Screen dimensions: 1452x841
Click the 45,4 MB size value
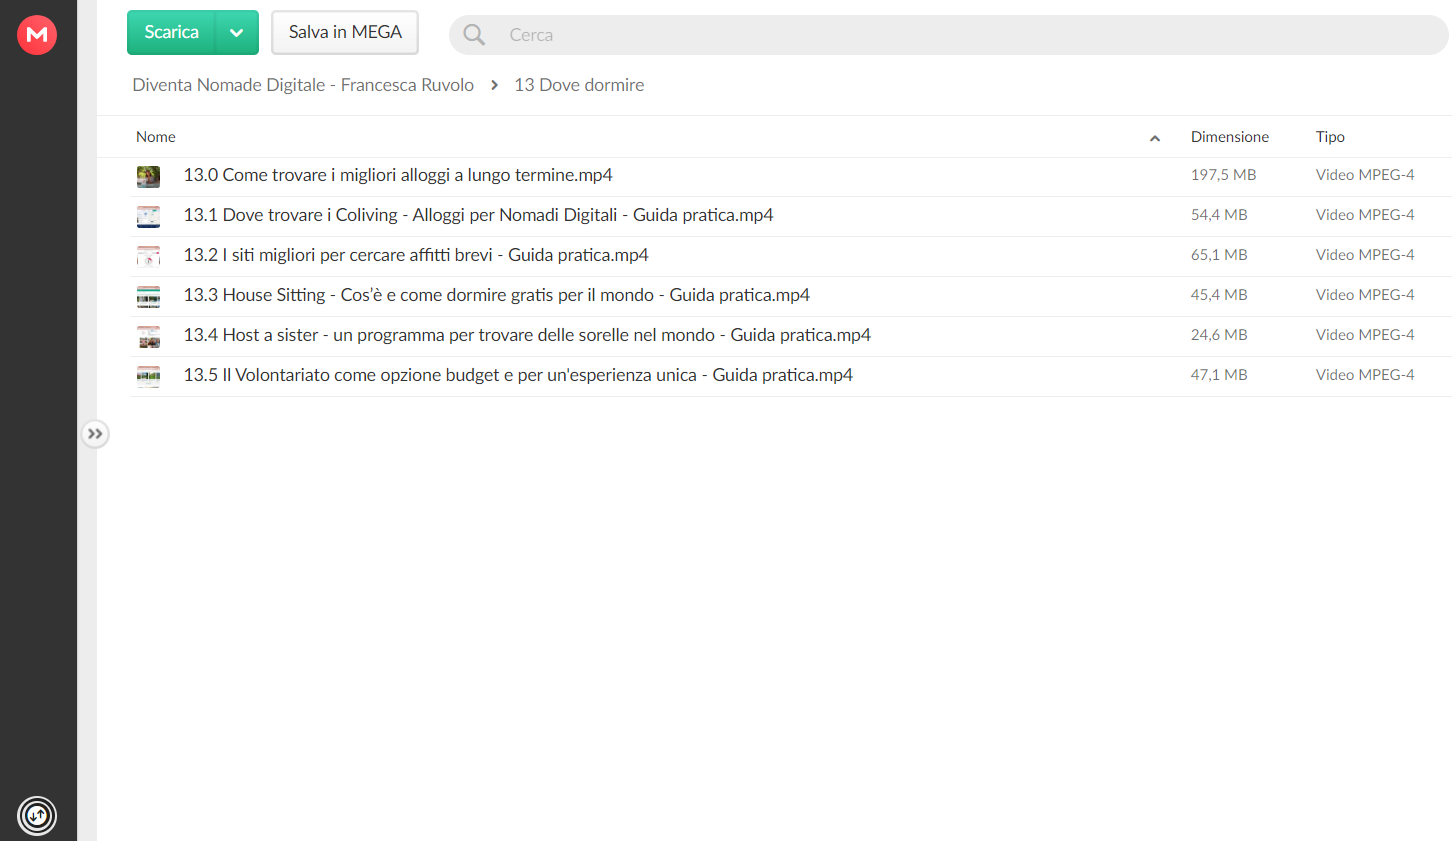click(1219, 295)
